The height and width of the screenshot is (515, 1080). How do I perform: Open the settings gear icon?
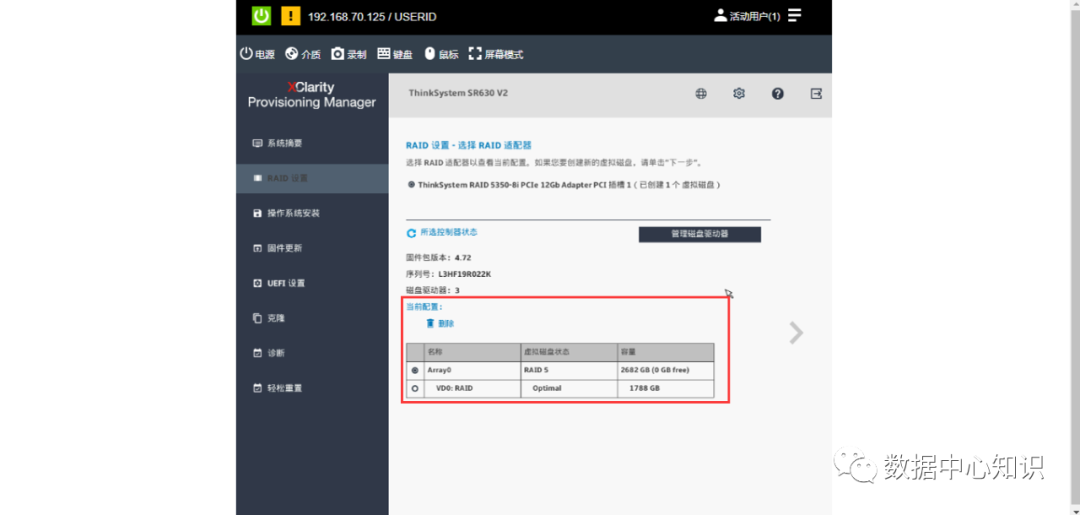(739, 94)
